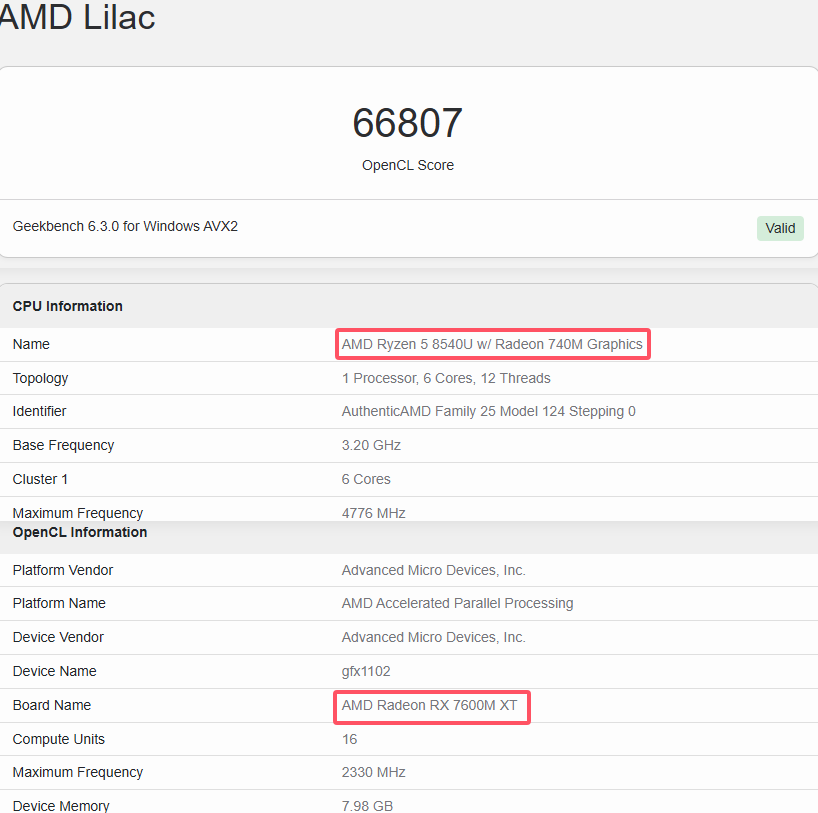Click the OpenCL Score label under the number

pos(407,165)
